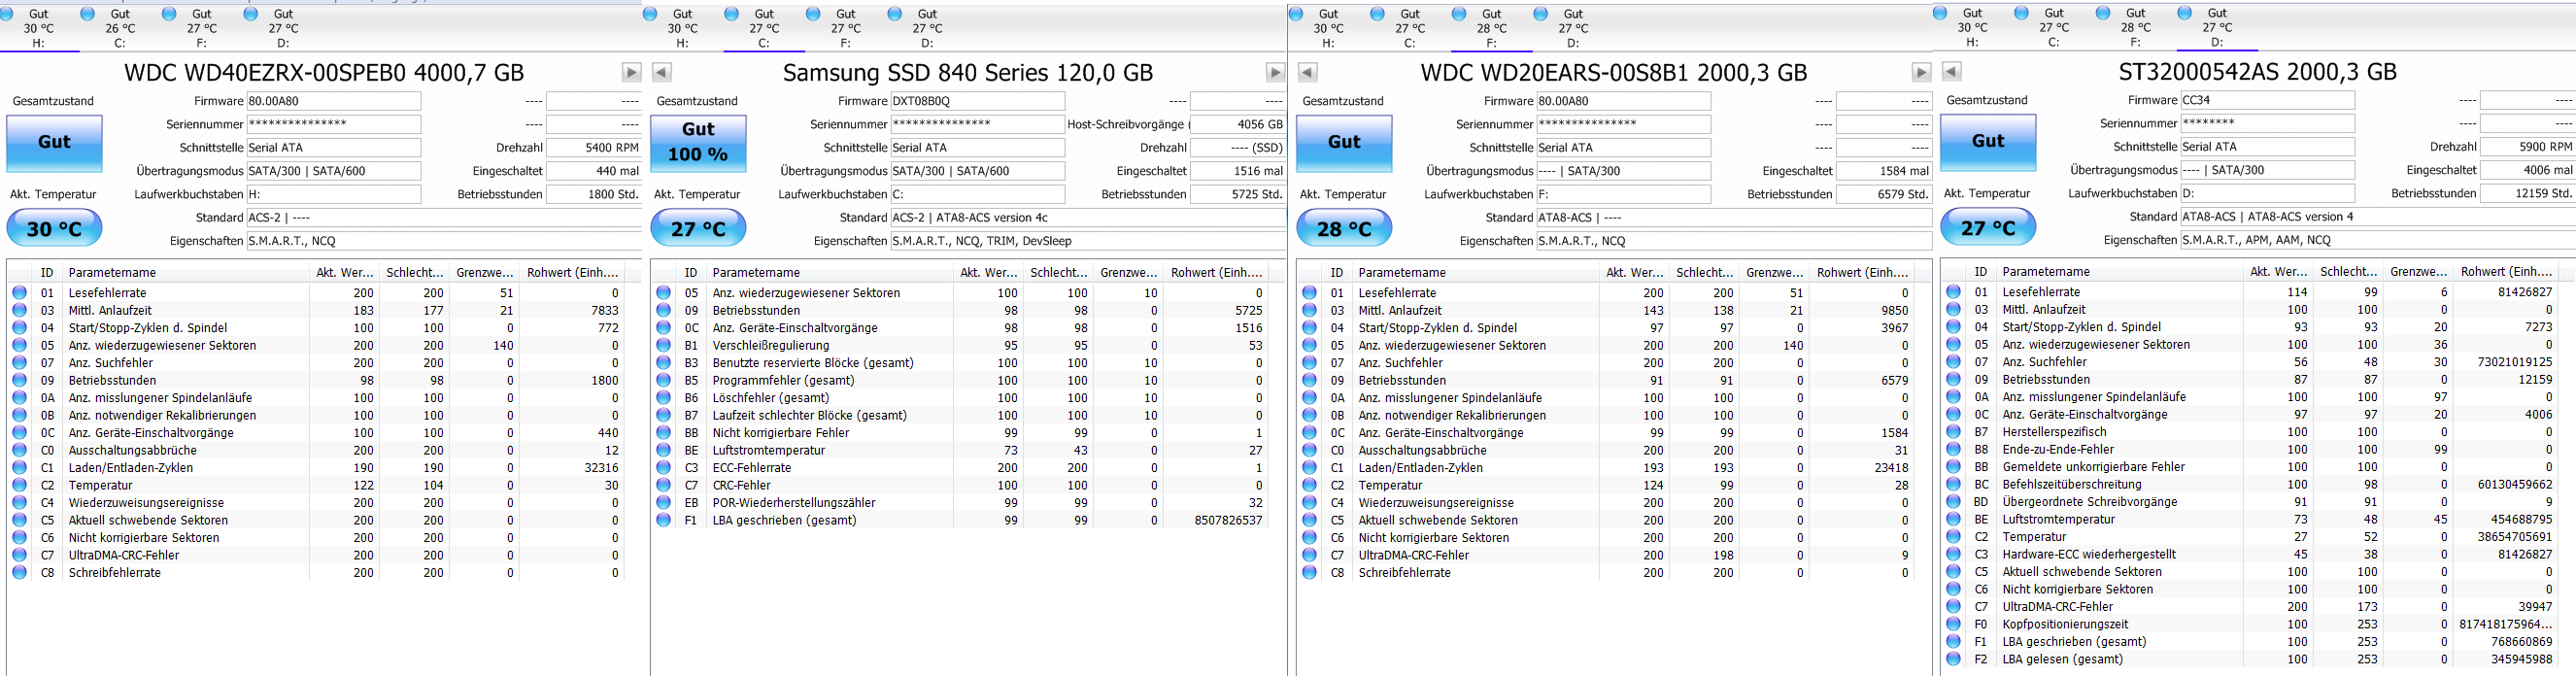Click Drehzahl field showing 5400 RPM
2576x676 pixels.
pos(594,147)
